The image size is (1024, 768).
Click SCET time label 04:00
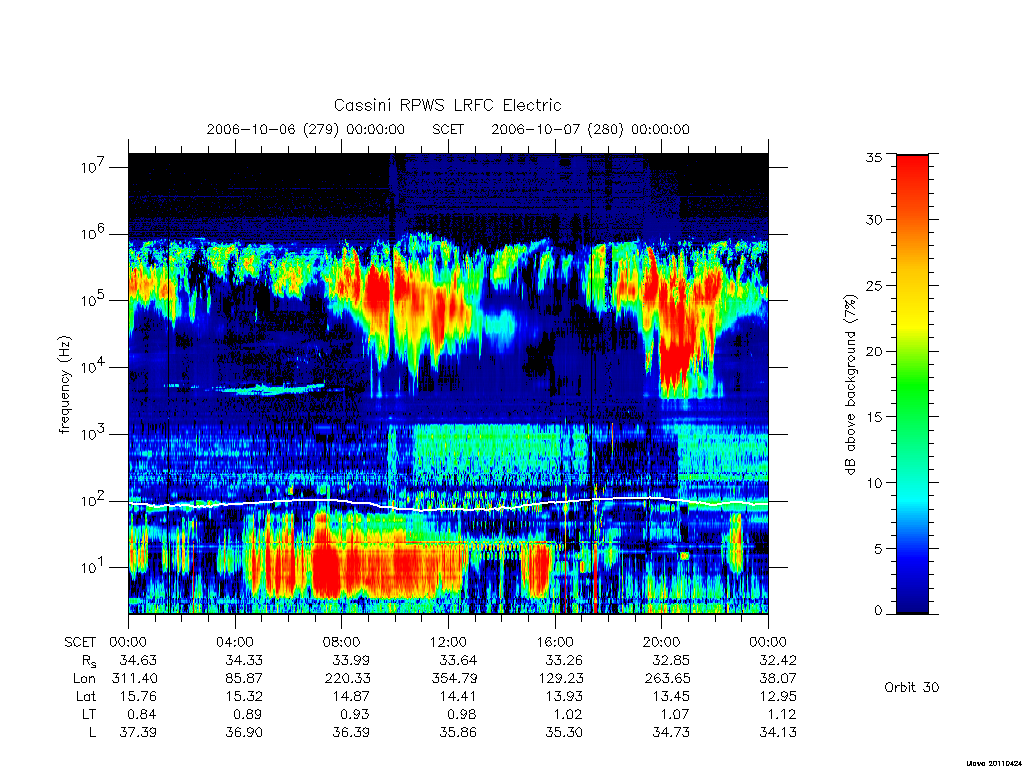[x=235, y=642]
